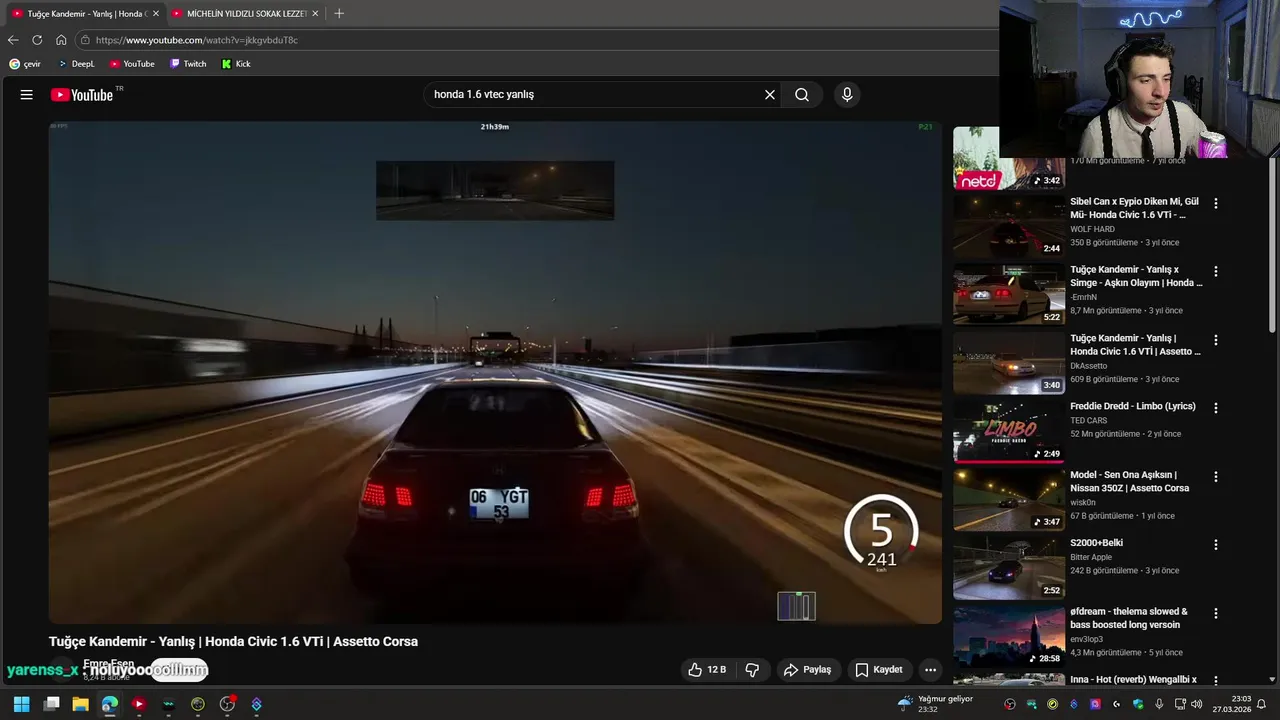Open the Twitch bookmark
1280x720 pixels.
(x=188, y=64)
